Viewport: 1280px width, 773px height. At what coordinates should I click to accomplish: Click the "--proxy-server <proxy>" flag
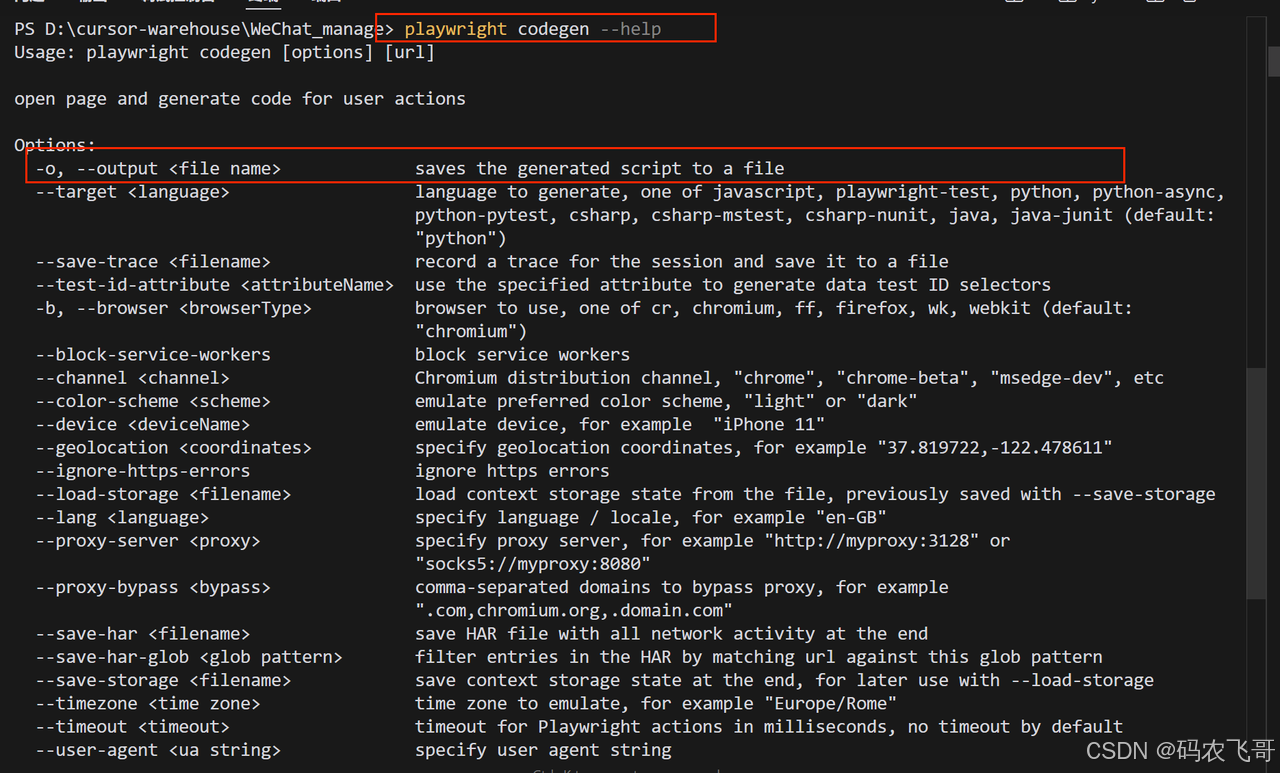click(148, 541)
